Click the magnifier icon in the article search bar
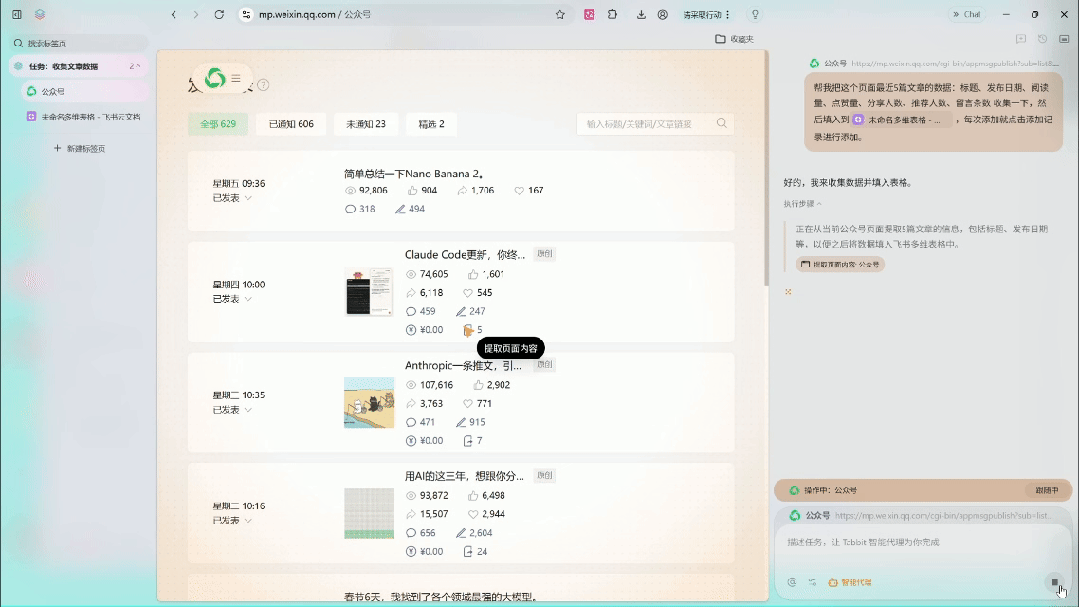Screen dimensions: 1079x607 (x=721, y=123)
